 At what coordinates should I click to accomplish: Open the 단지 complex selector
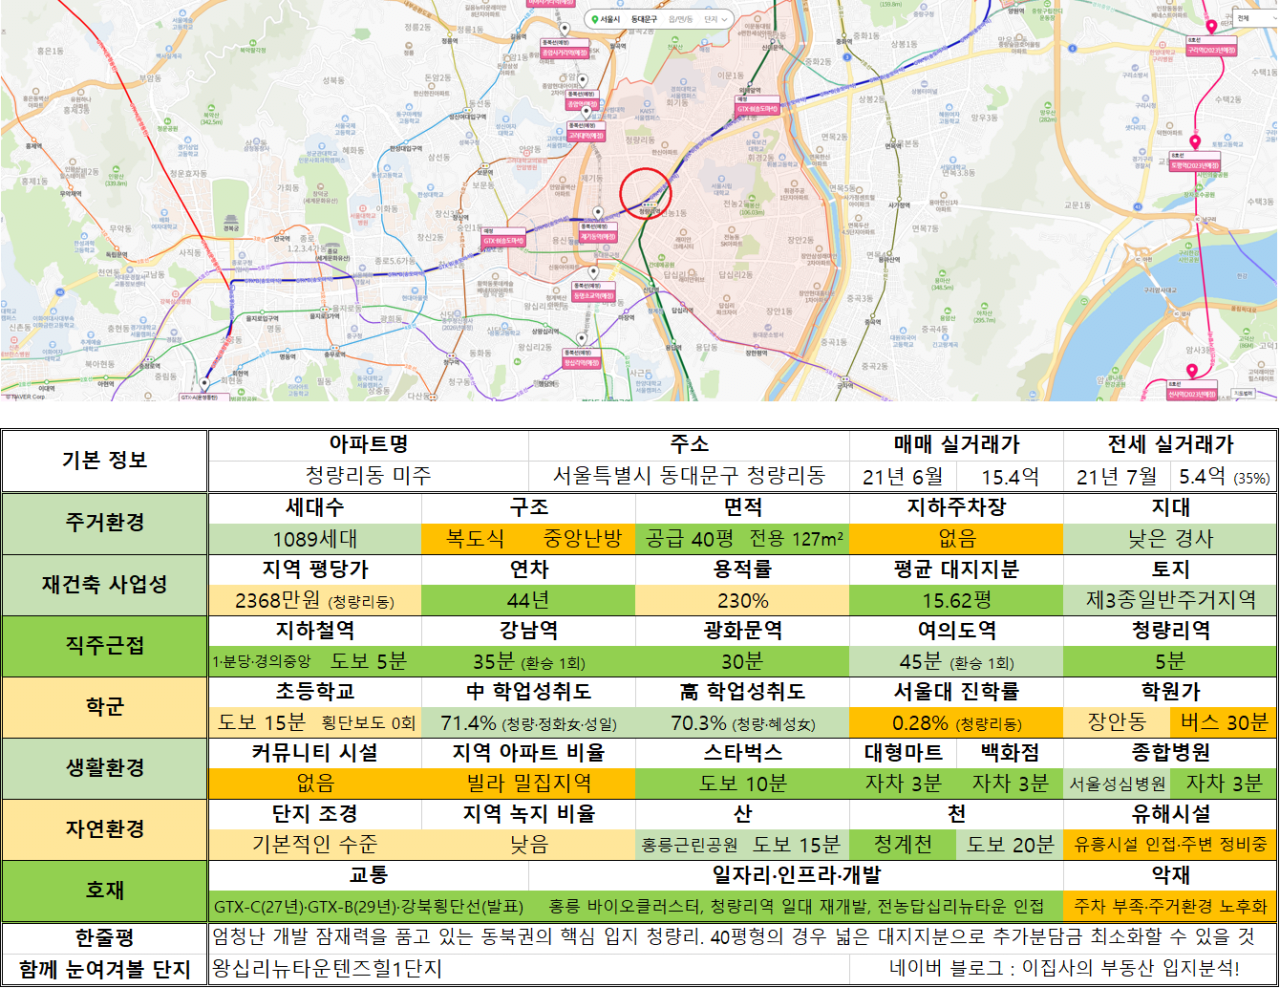710,19
